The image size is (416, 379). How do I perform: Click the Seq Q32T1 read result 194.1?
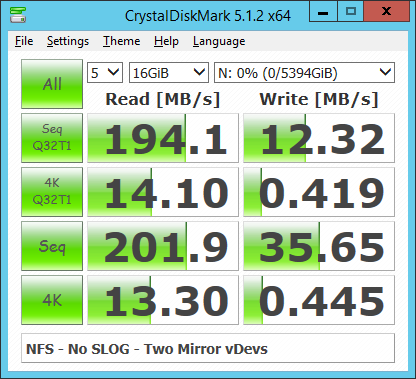click(163, 138)
